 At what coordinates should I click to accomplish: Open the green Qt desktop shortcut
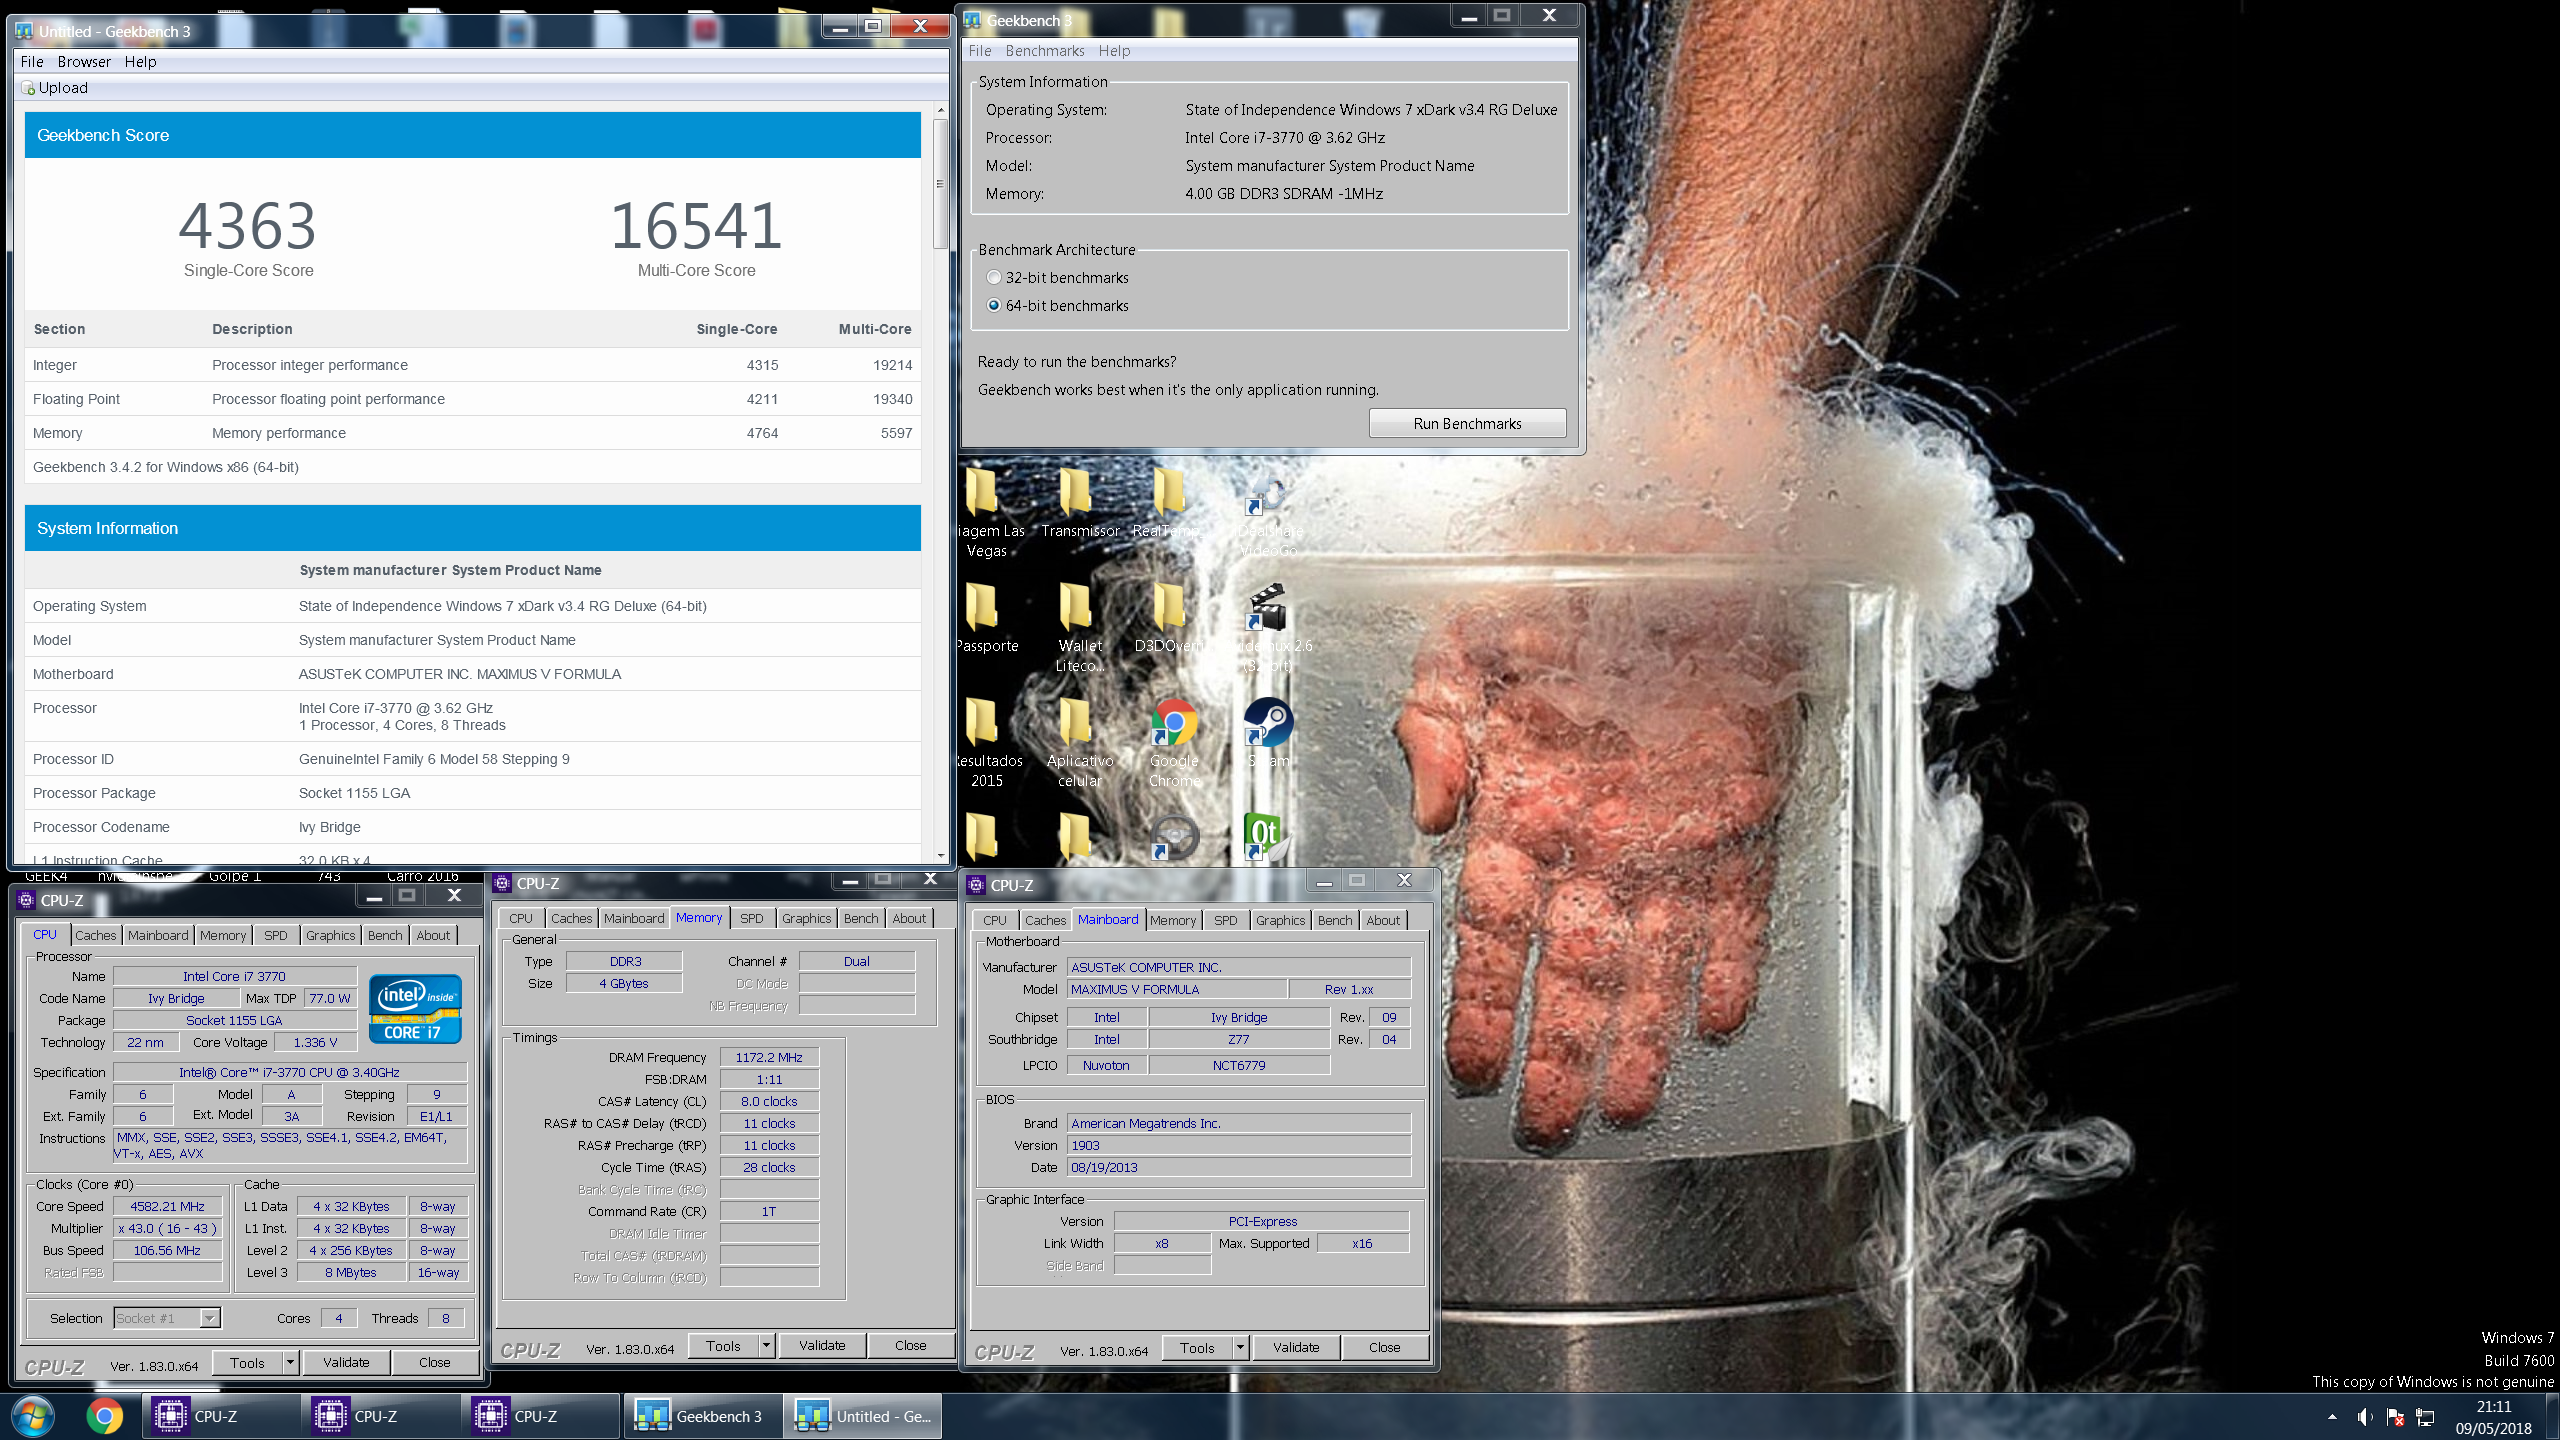point(1266,838)
